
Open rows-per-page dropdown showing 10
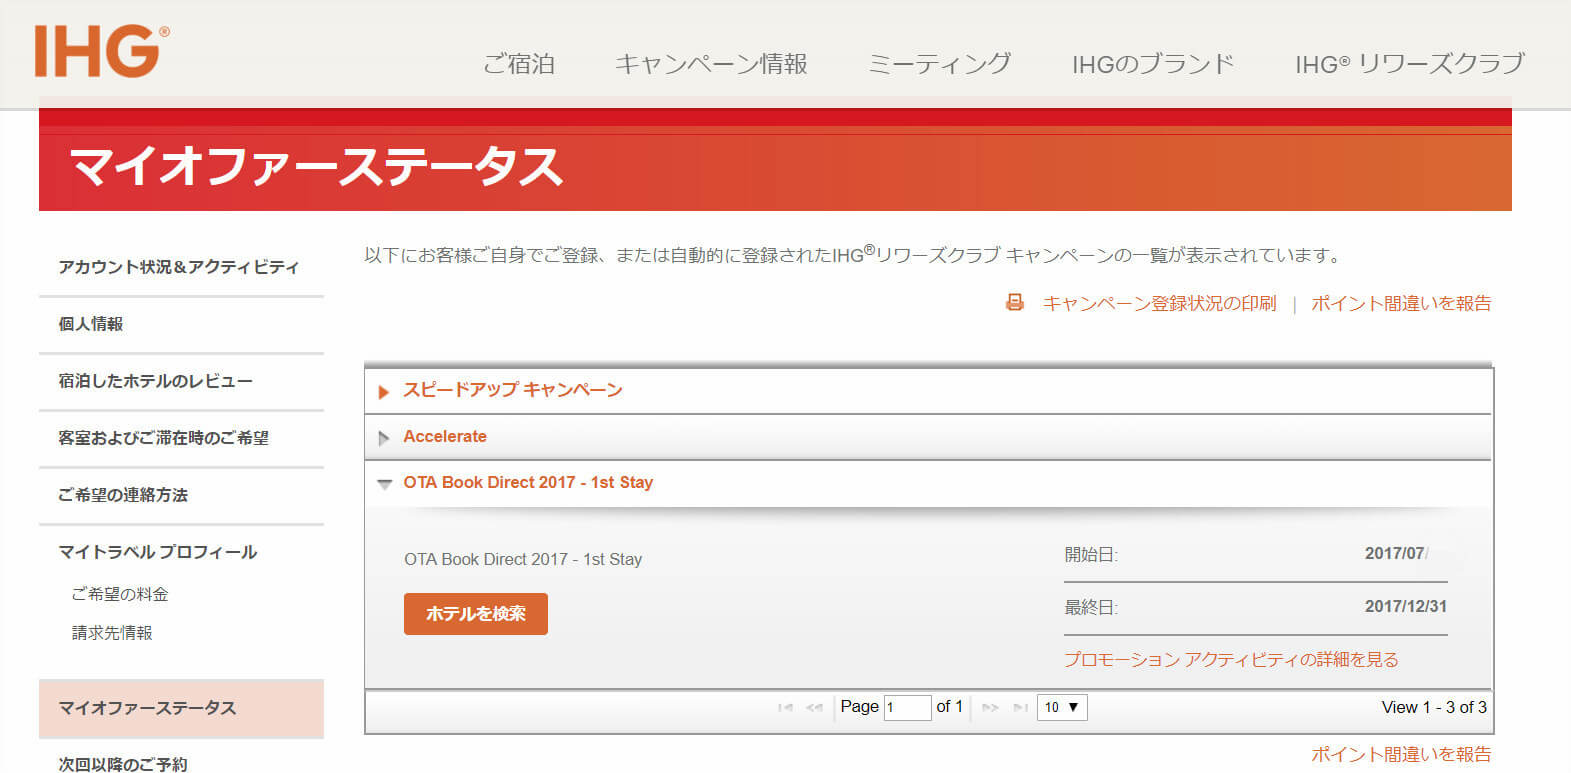point(1061,707)
